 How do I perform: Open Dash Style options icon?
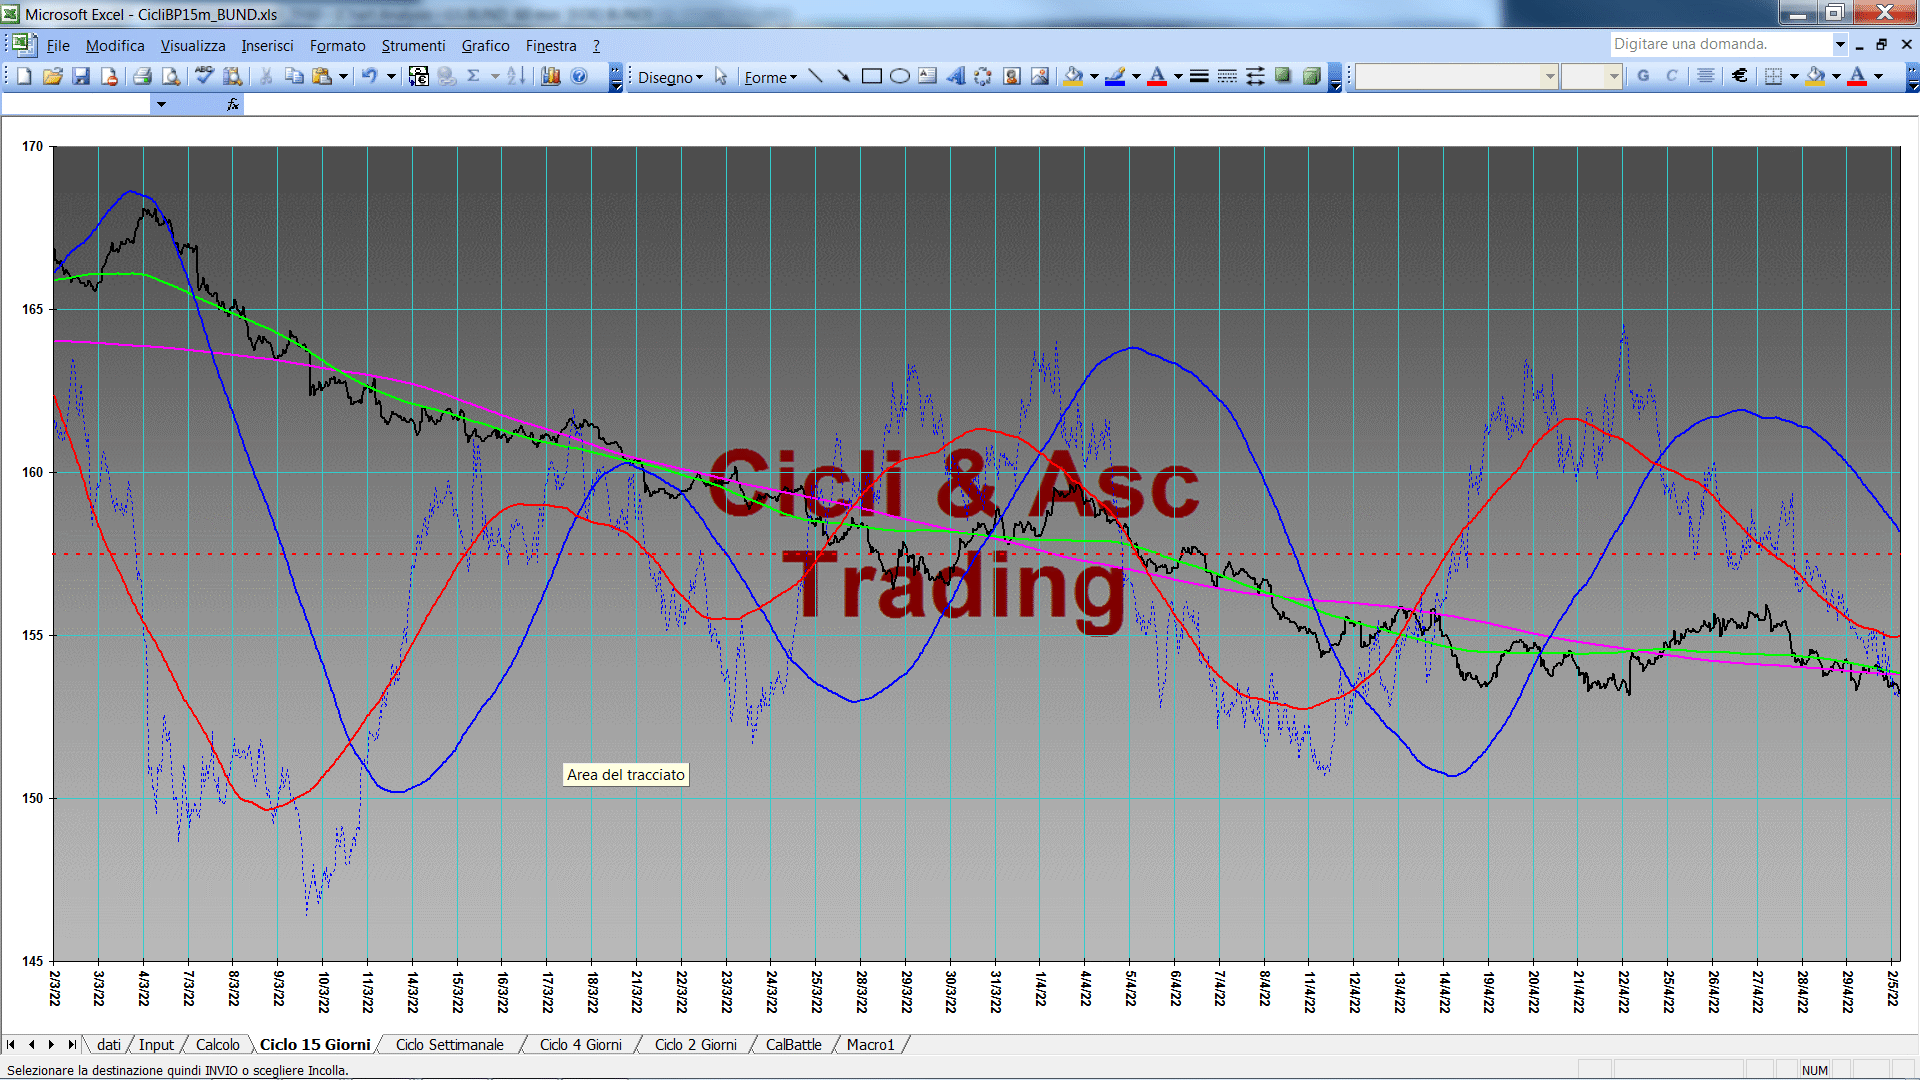coord(1227,76)
